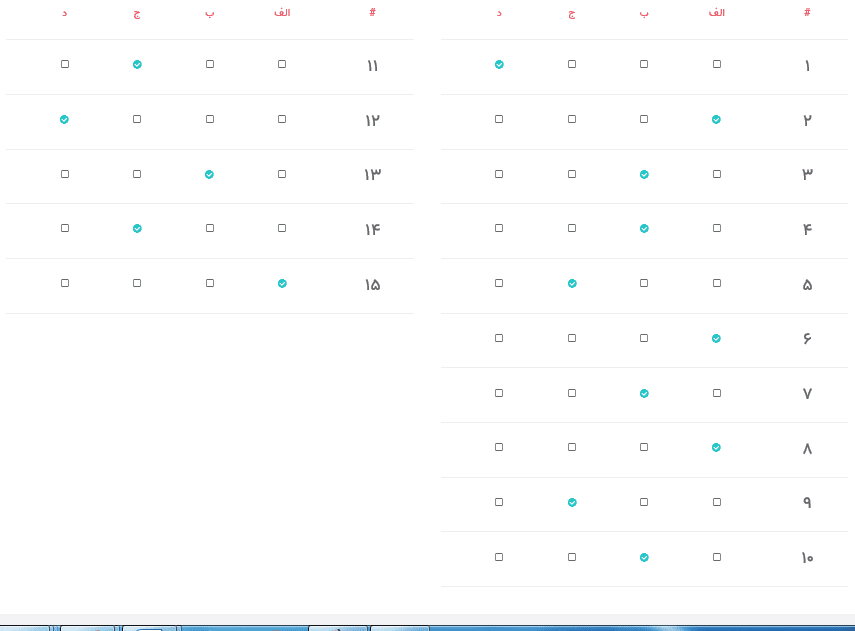Image resolution: width=855 pixels, height=631 pixels.
Task: Tick option د in question 14 row
Action: point(65,228)
